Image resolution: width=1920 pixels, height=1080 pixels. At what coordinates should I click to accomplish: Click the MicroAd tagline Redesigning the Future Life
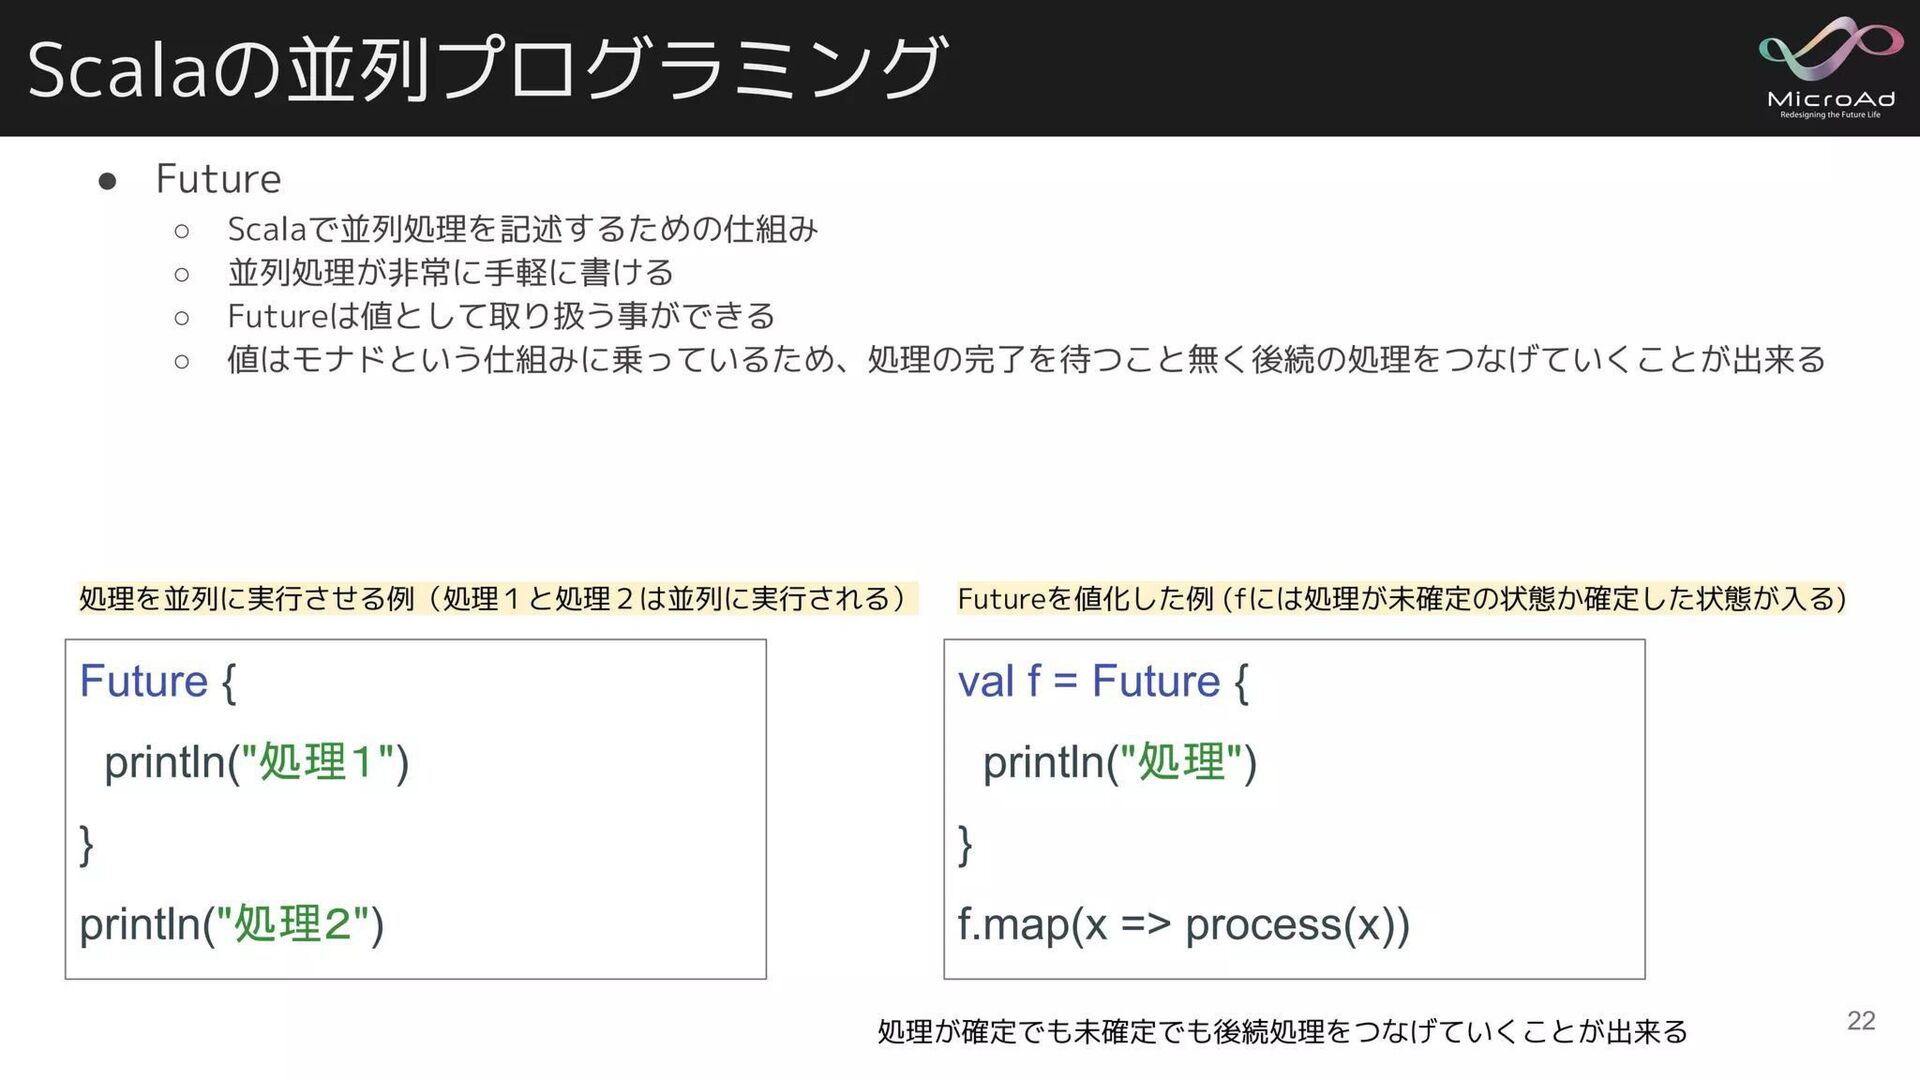tap(1830, 115)
